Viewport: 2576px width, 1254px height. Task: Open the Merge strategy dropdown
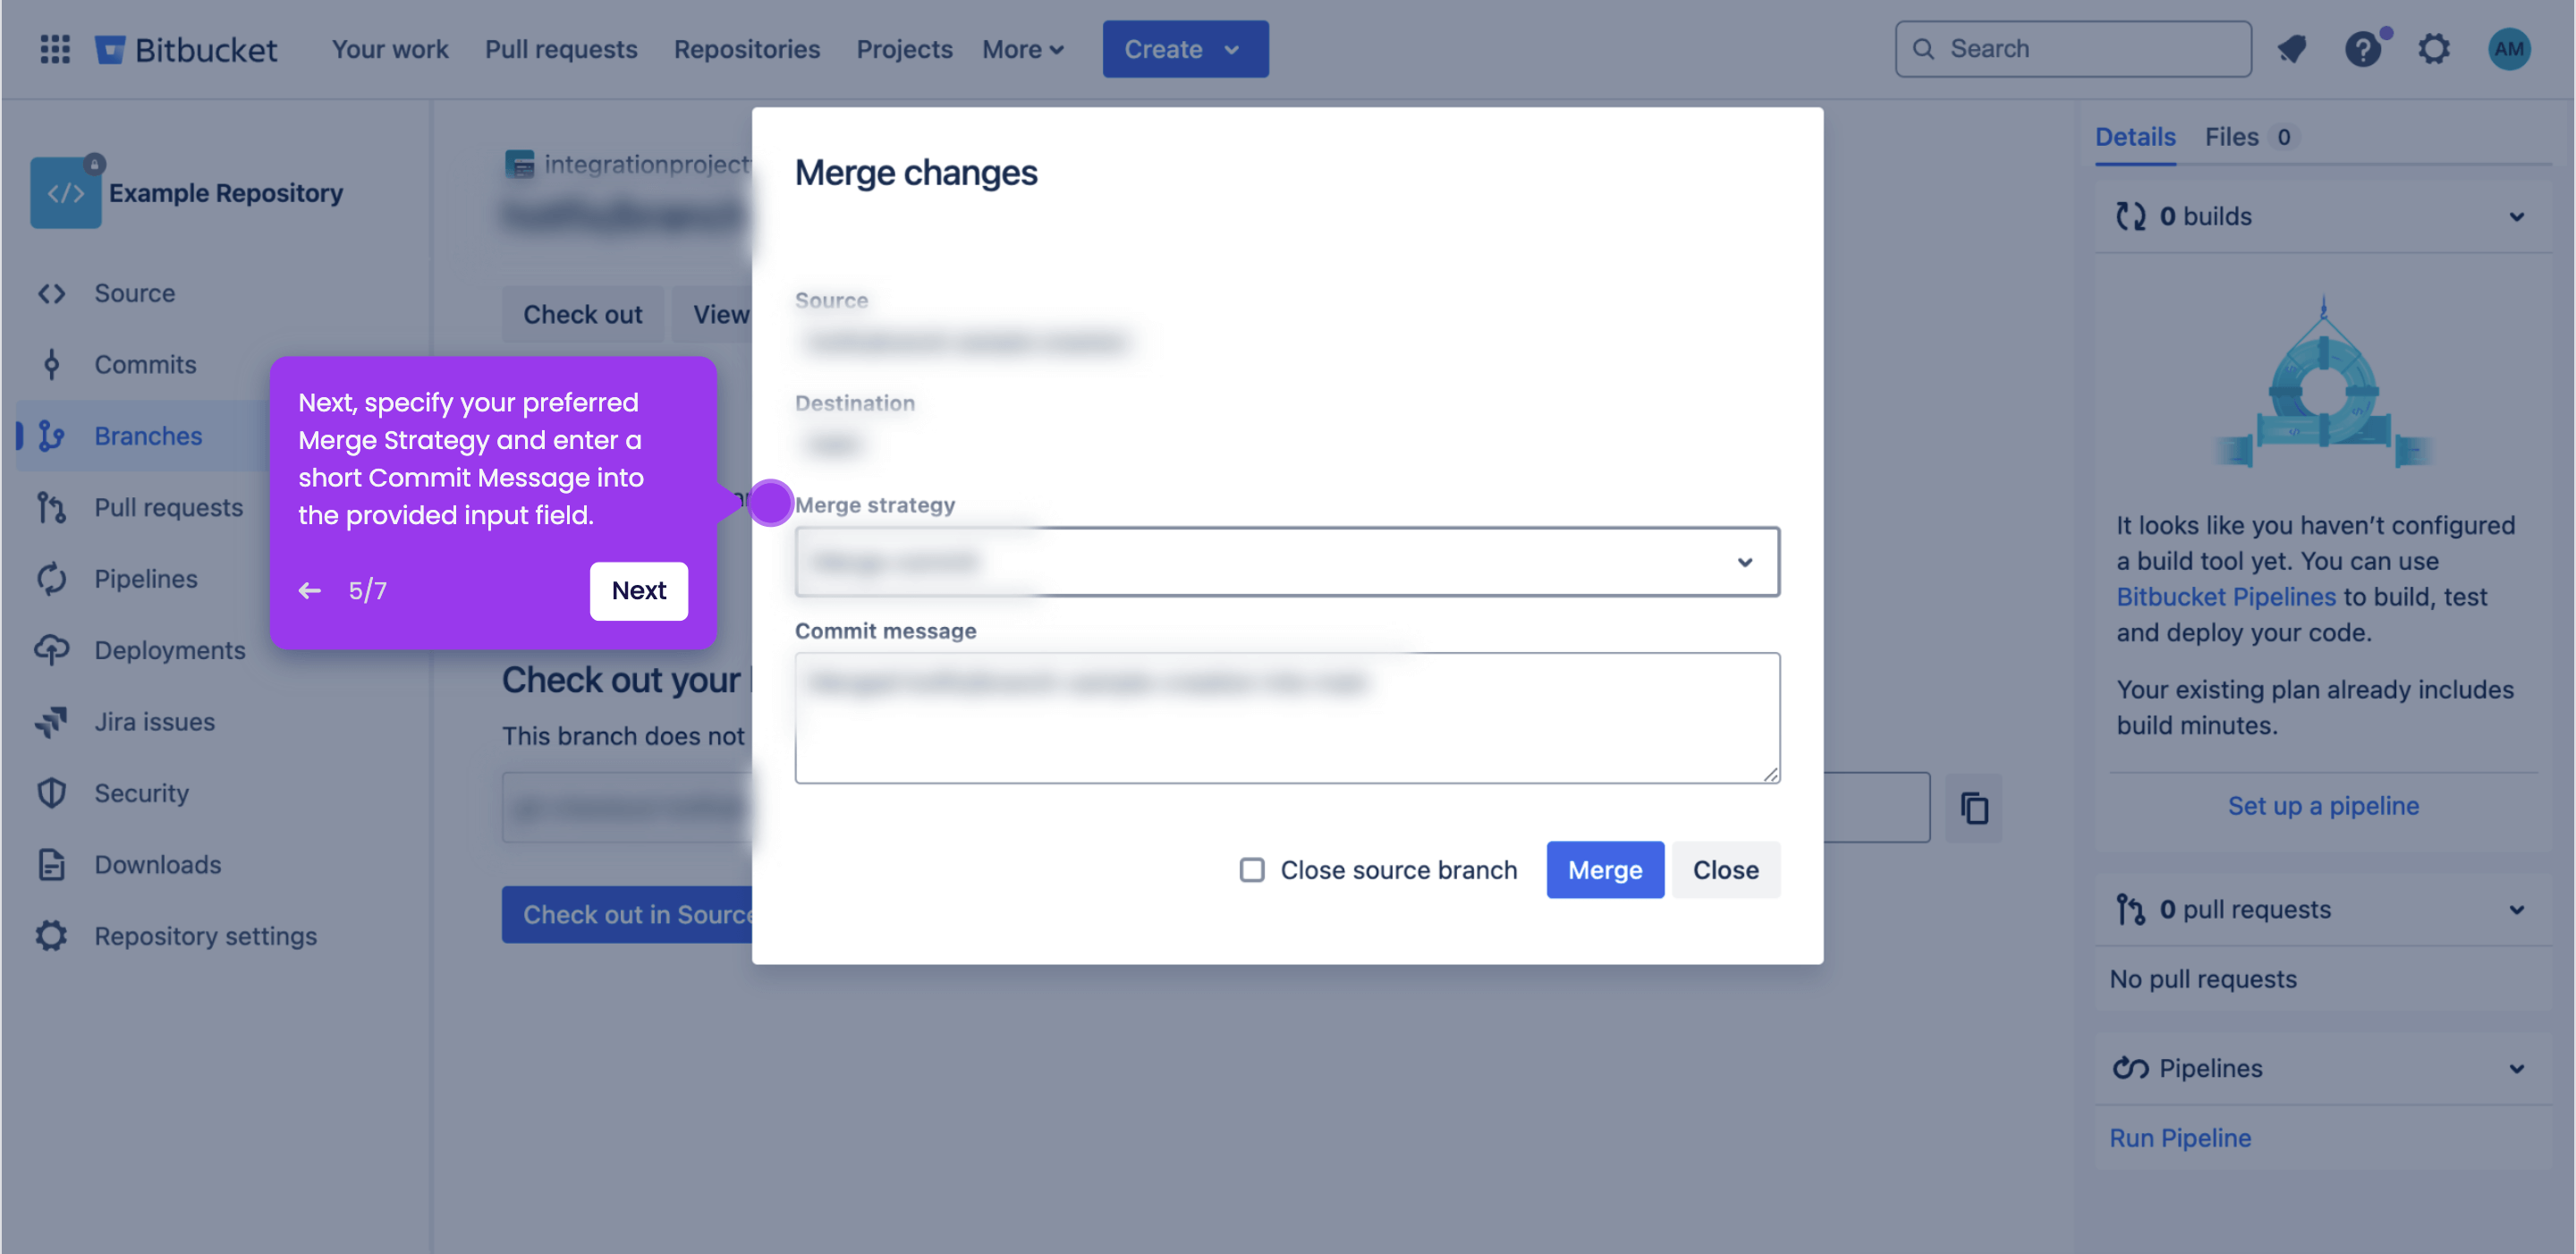tap(1287, 562)
